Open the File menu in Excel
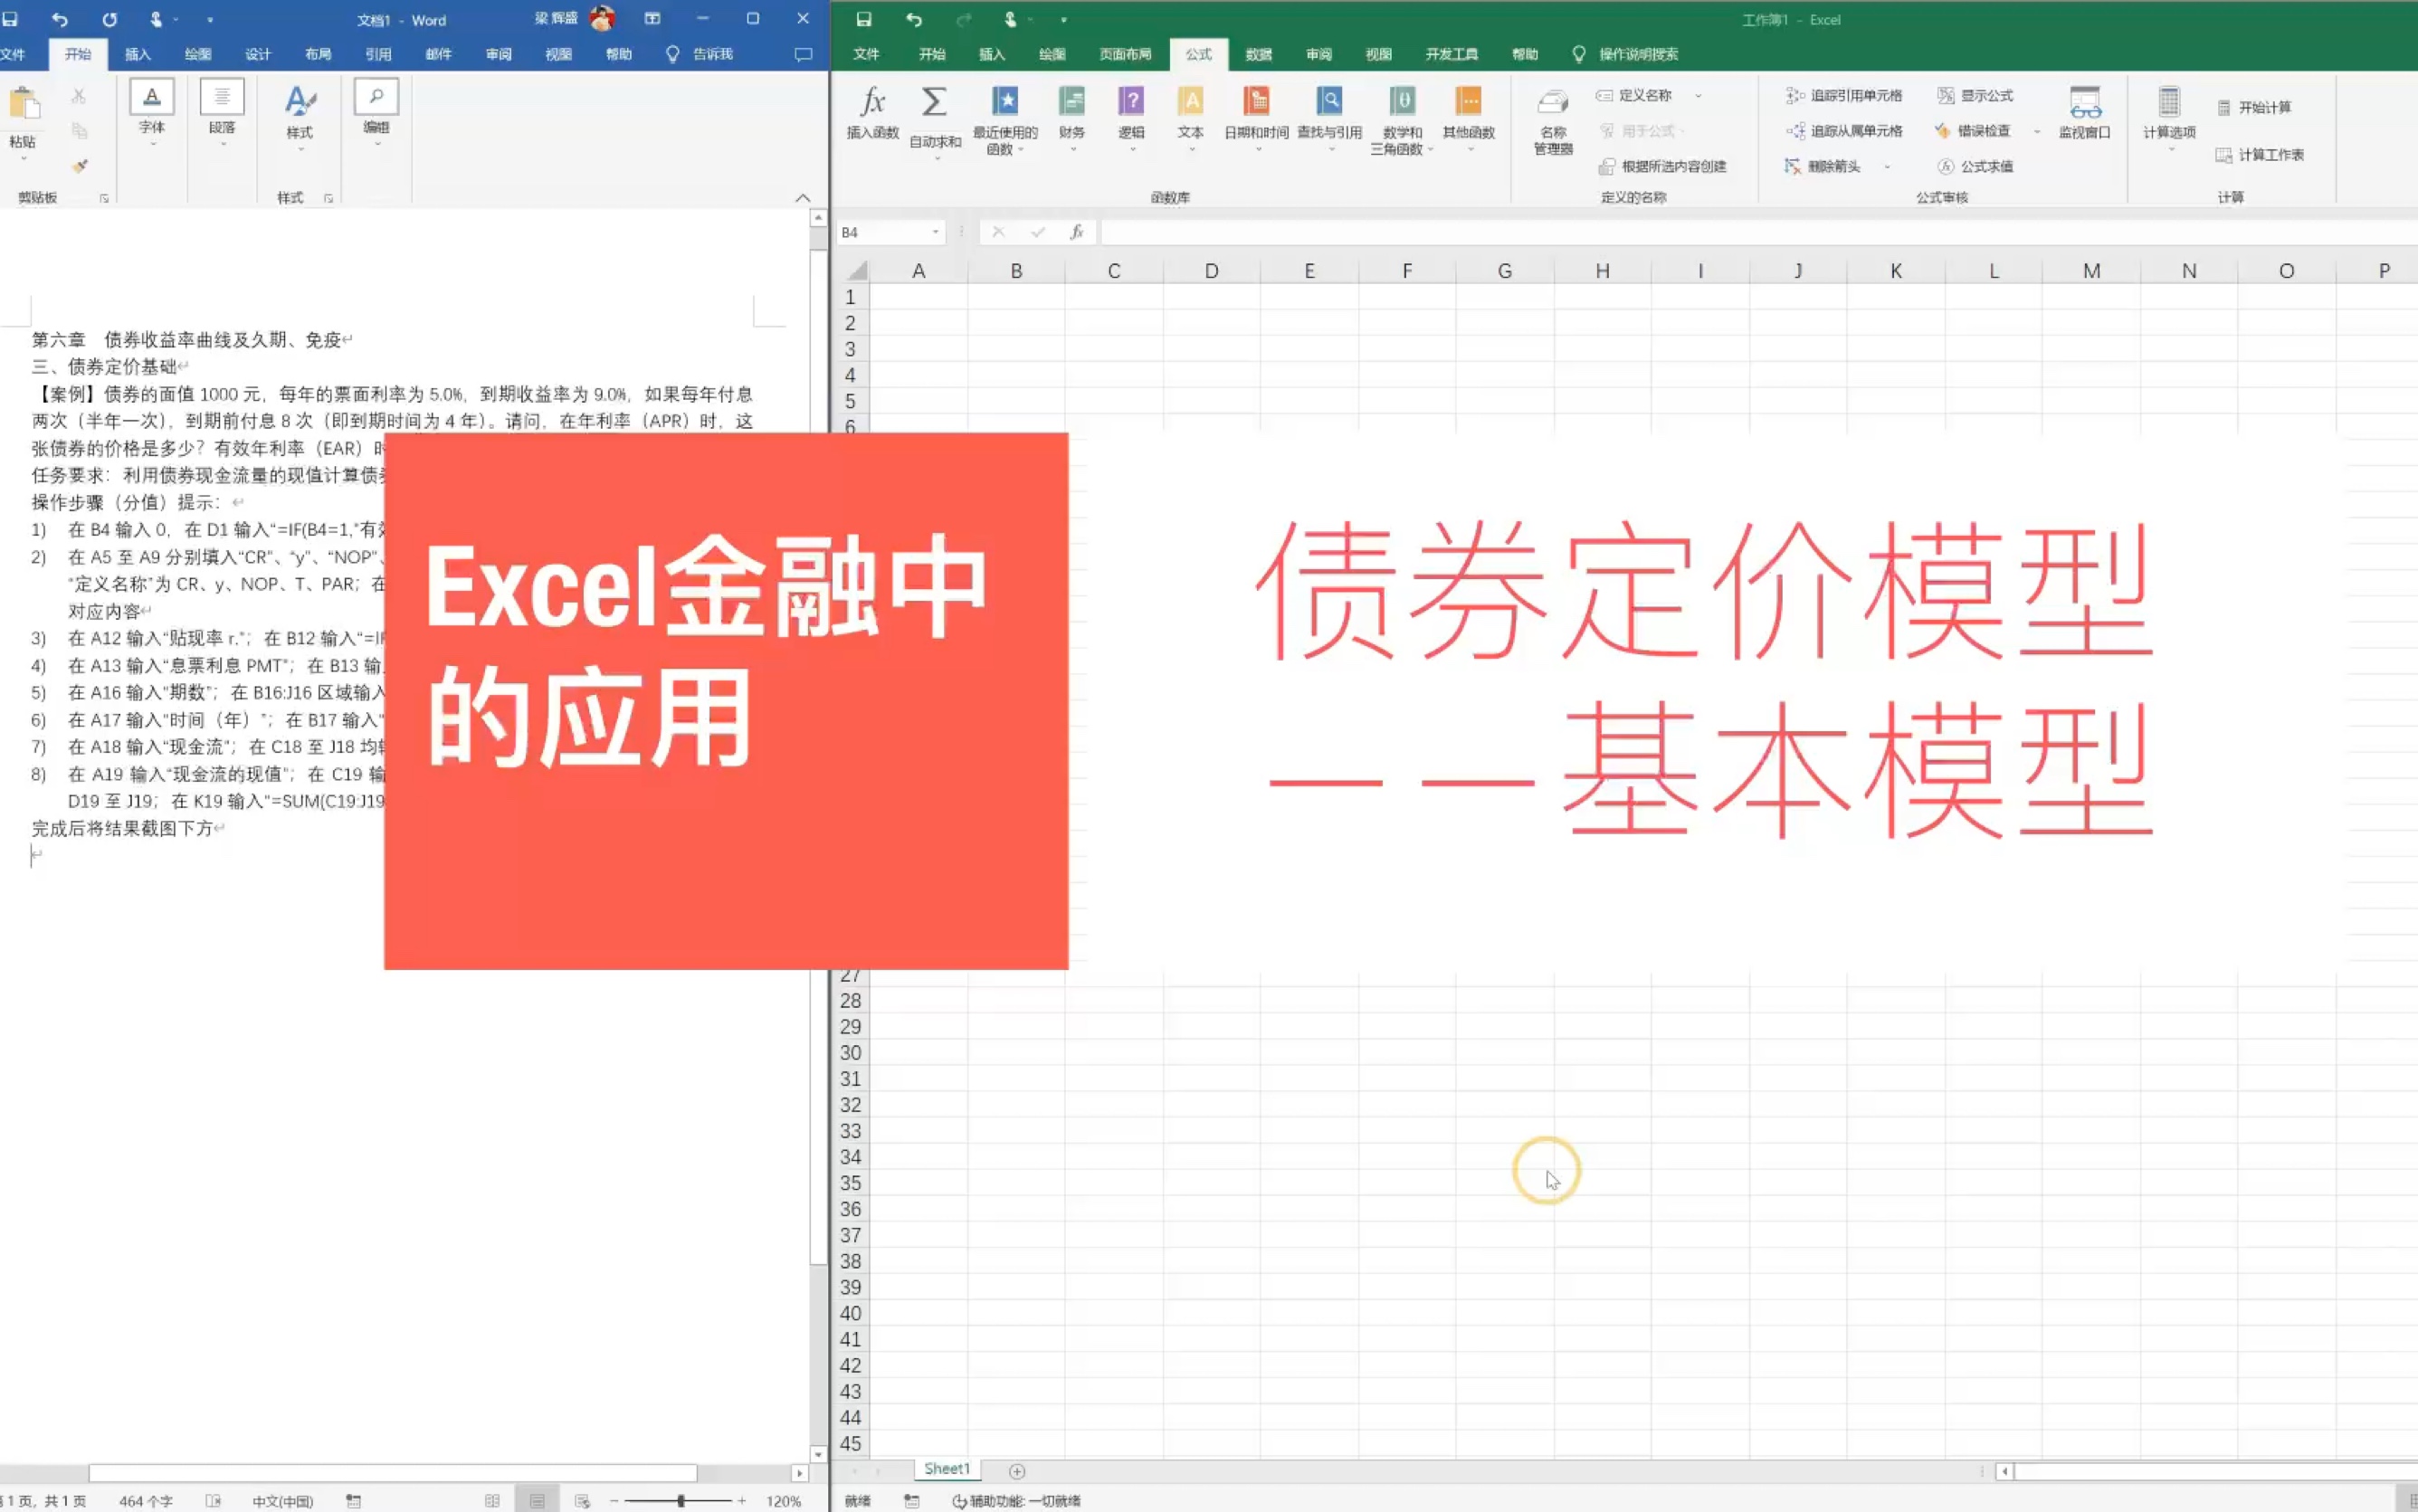Image resolution: width=2418 pixels, height=1512 pixels. click(866, 54)
